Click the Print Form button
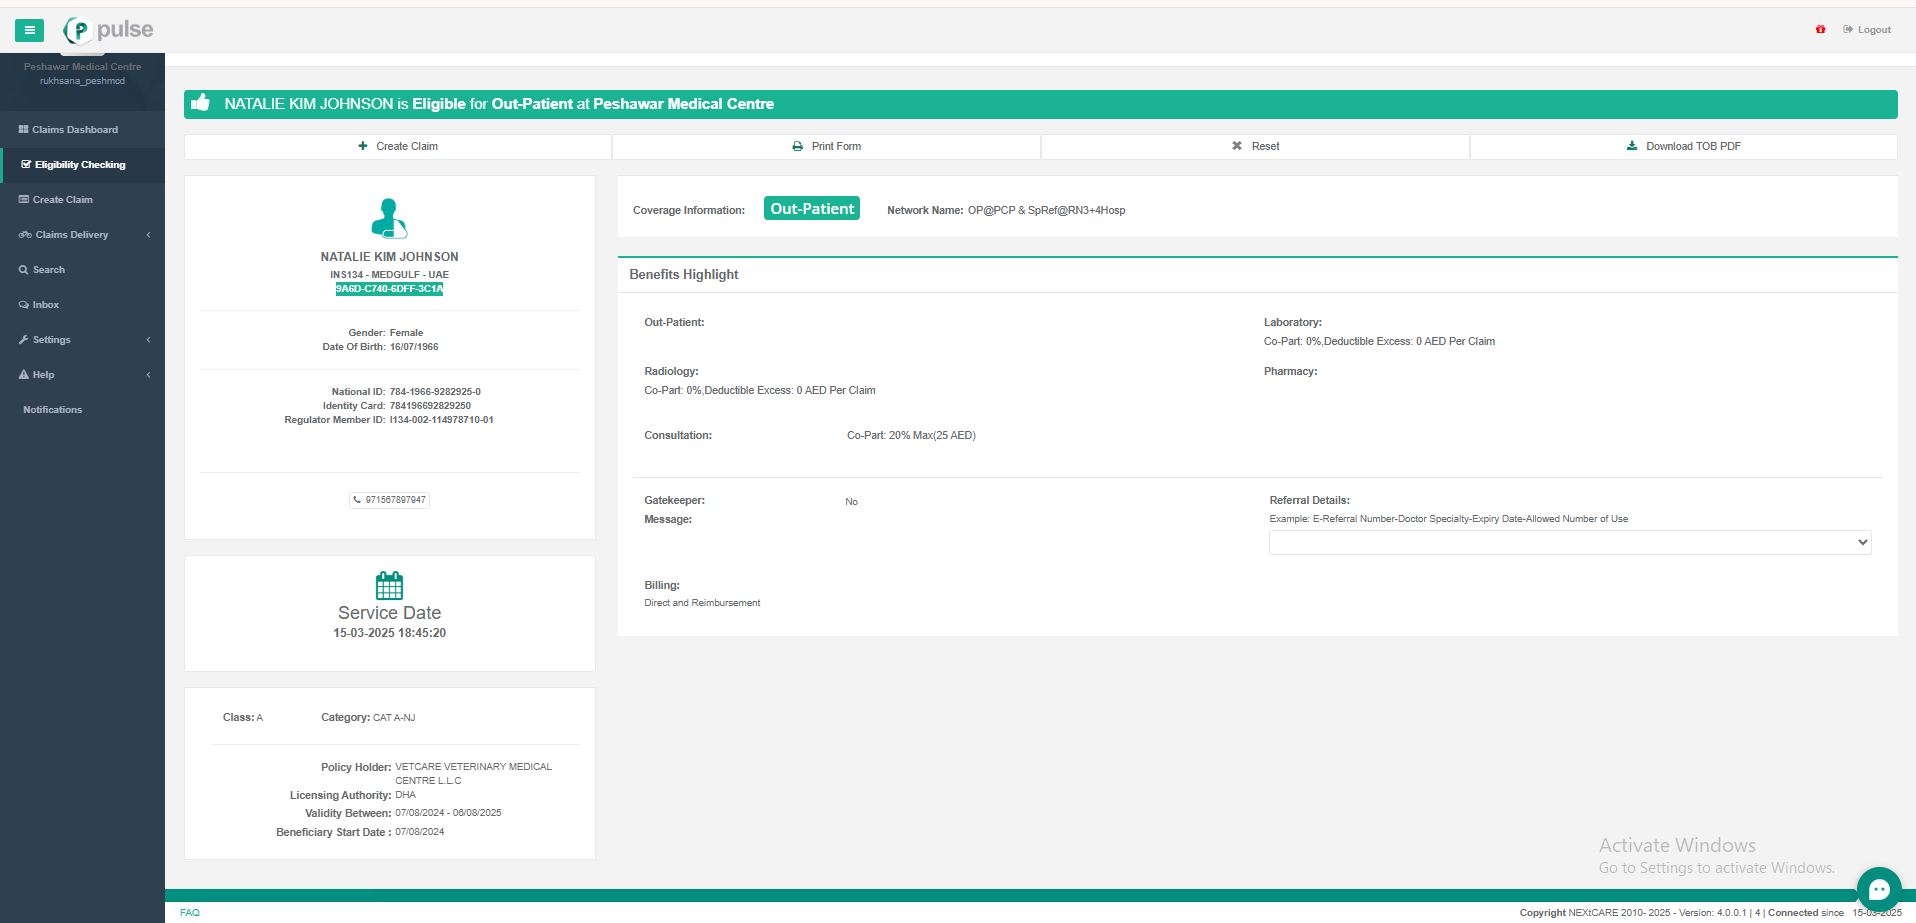Viewport: 1916px width, 923px height. click(826, 146)
